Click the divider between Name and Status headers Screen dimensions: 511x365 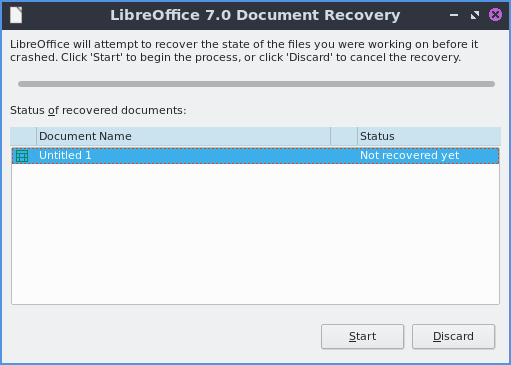(x=331, y=136)
